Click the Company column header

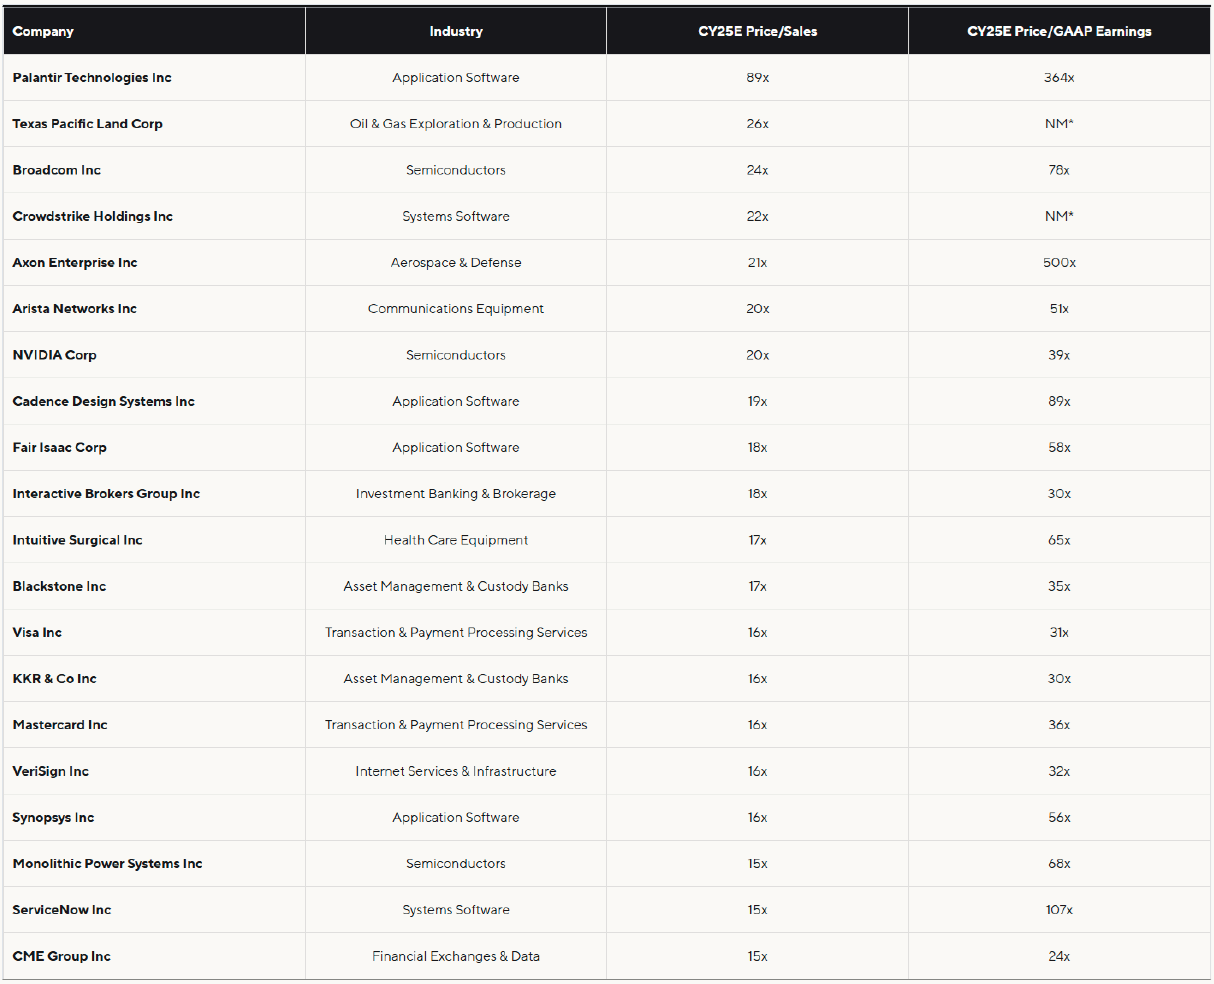pyautogui.click(x=43, y=31)
